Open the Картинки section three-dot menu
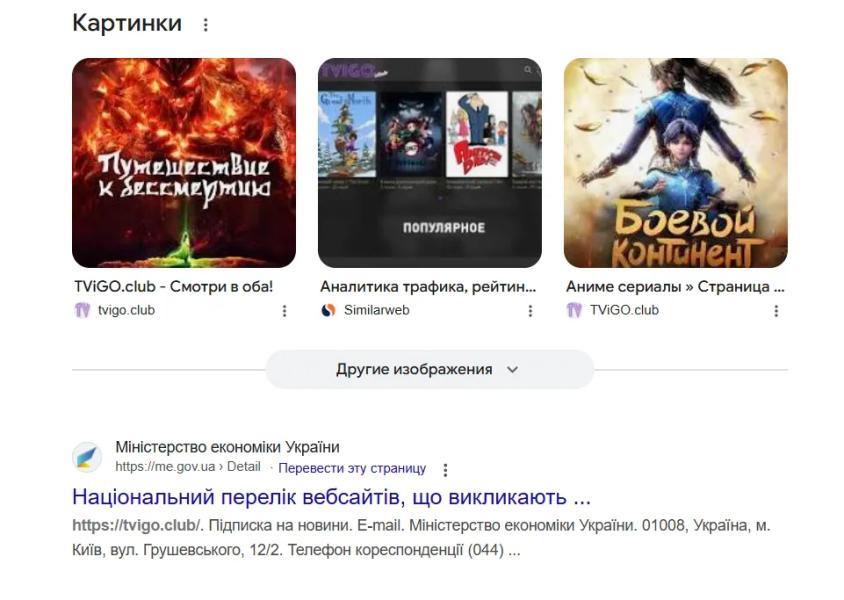 pos(206,25)
